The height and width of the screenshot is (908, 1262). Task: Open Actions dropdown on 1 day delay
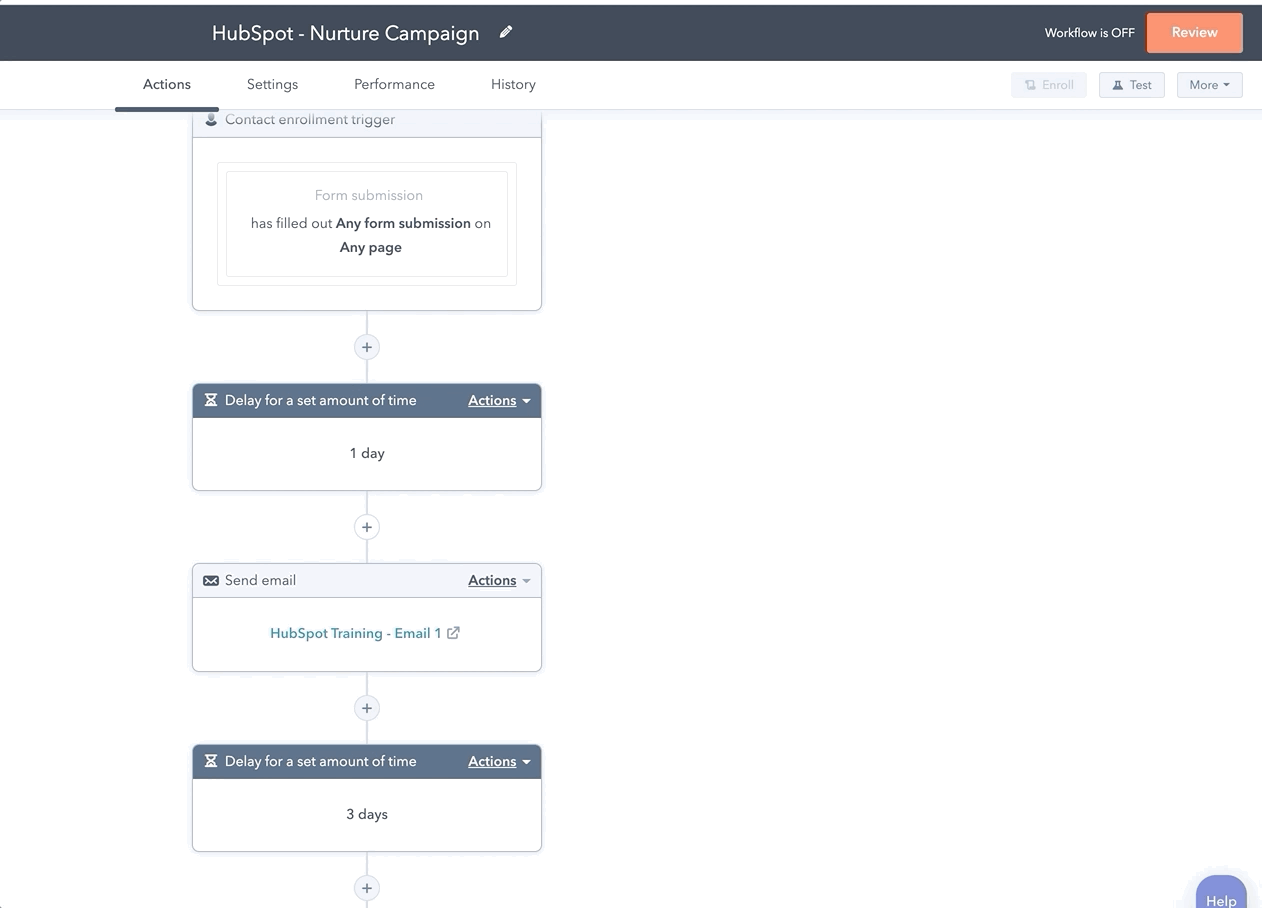(x=499, y=400)
